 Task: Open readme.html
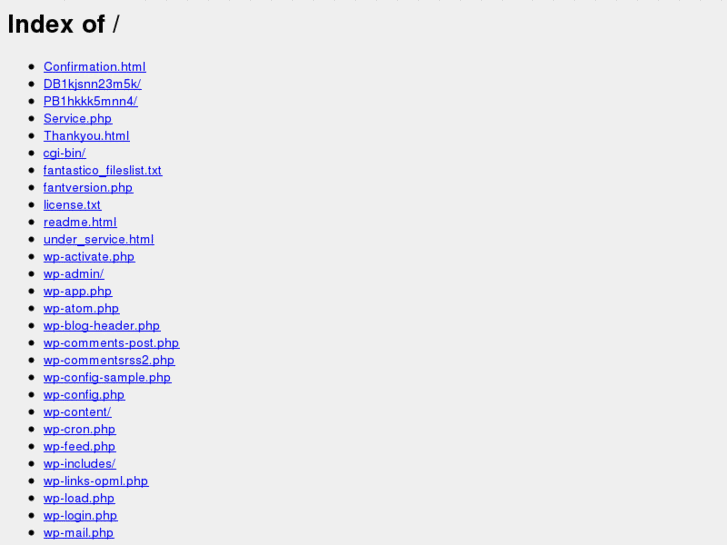(x=80, y=222)
